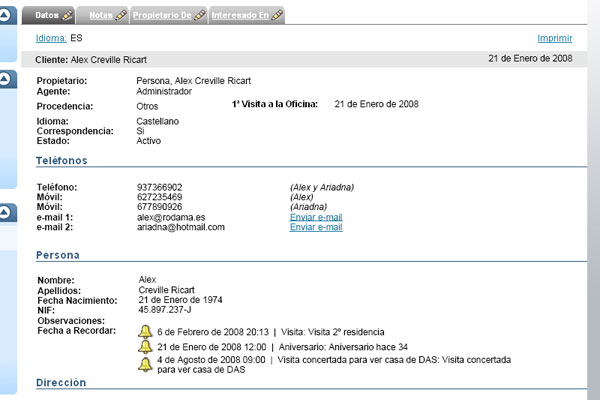
Task: Click the bell icon for Aniversario reminder
Action: click(145, 346)
